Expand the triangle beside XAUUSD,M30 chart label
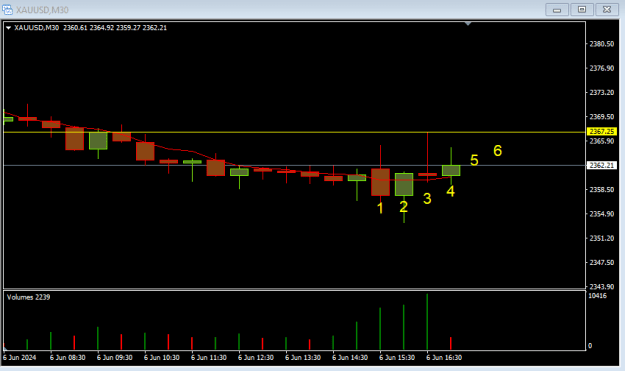Screen dimensions: 625x371 [x=8, y=28]
